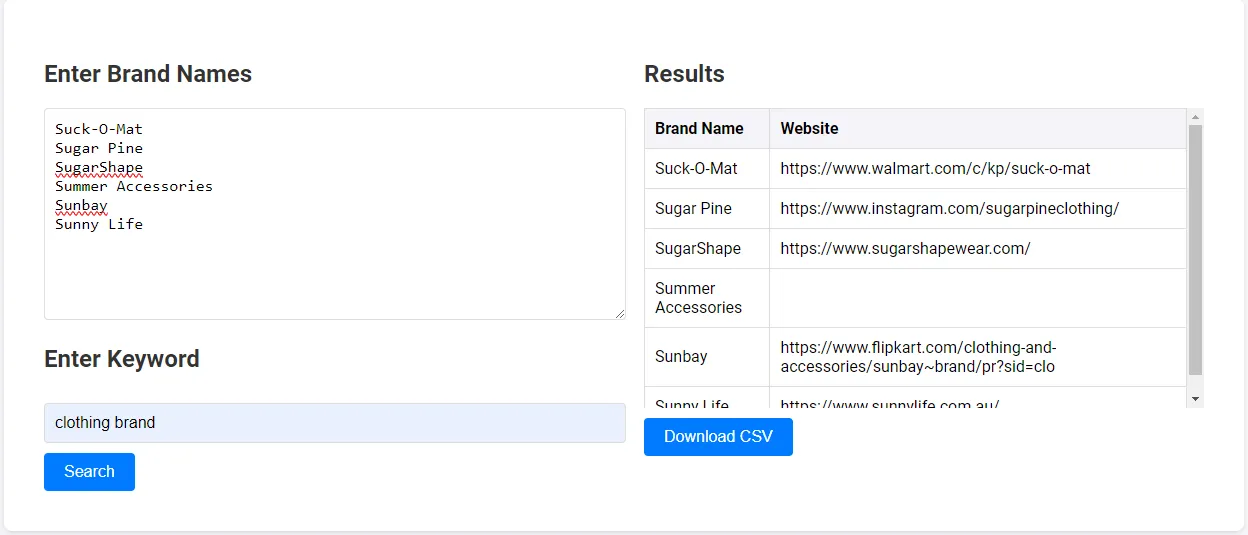The width and height of the screenshot is (1248, 535).
Task: Place cursor on 'Summer Accessories' line in text area
Action: 133,186
